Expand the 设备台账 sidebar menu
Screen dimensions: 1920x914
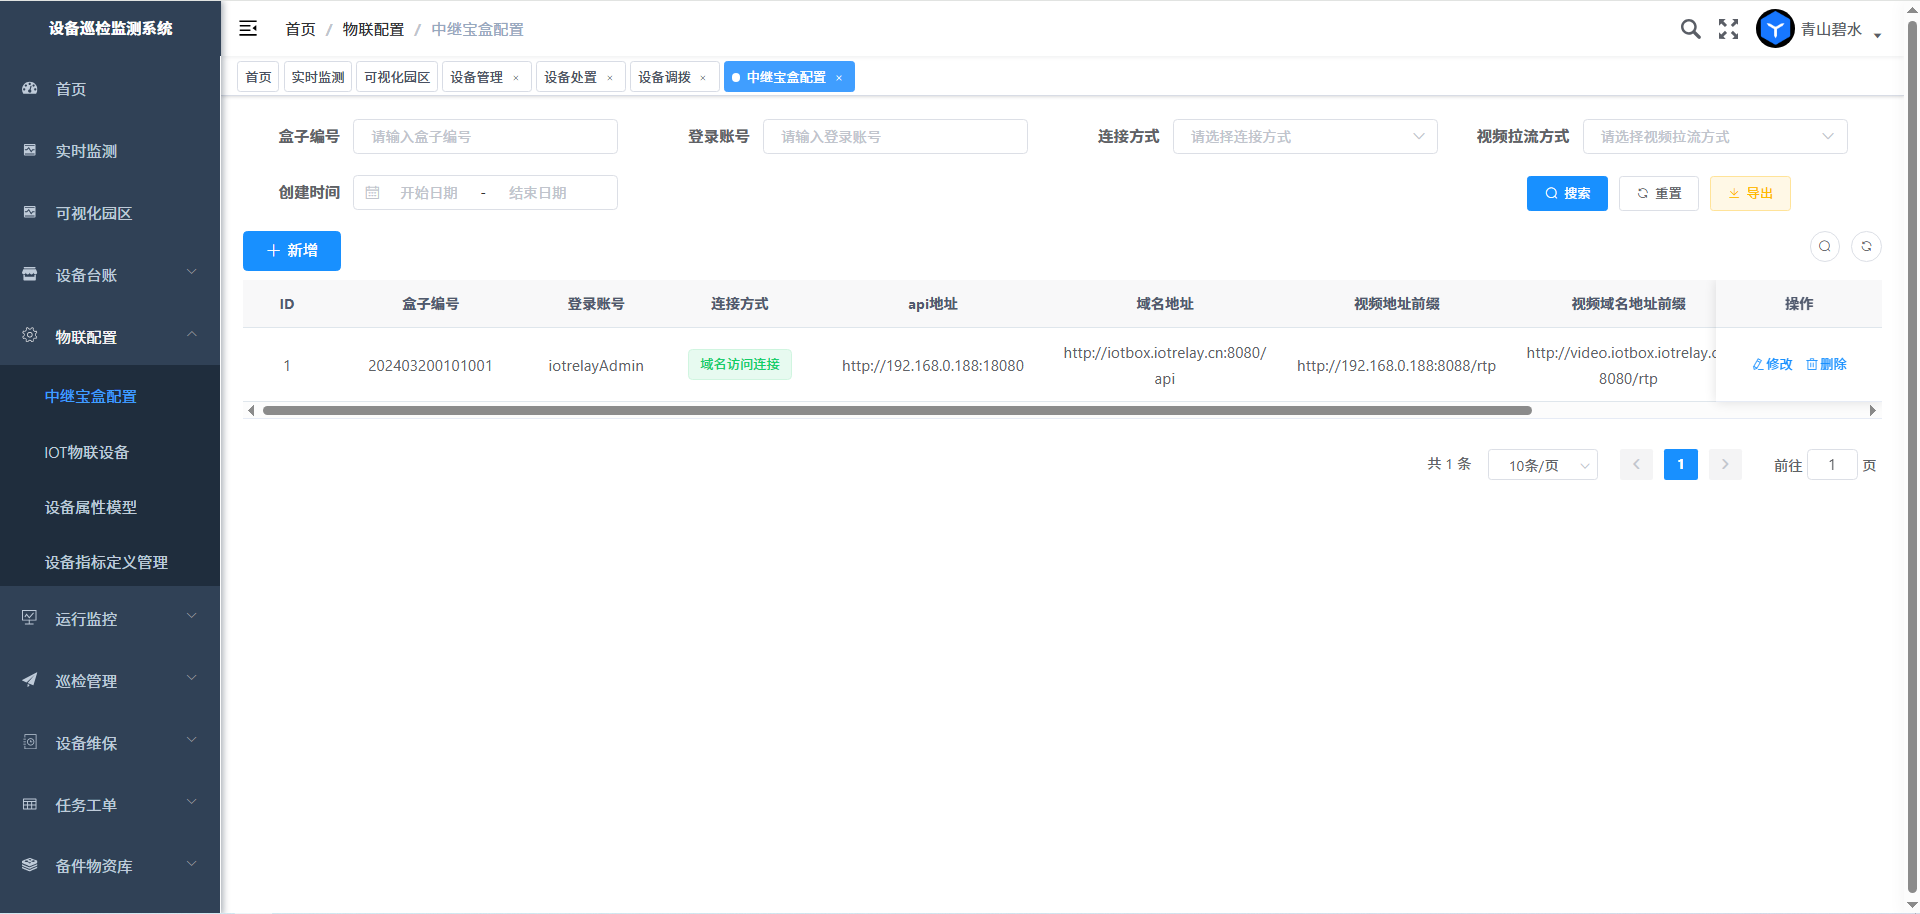click(x=110, y=275)
